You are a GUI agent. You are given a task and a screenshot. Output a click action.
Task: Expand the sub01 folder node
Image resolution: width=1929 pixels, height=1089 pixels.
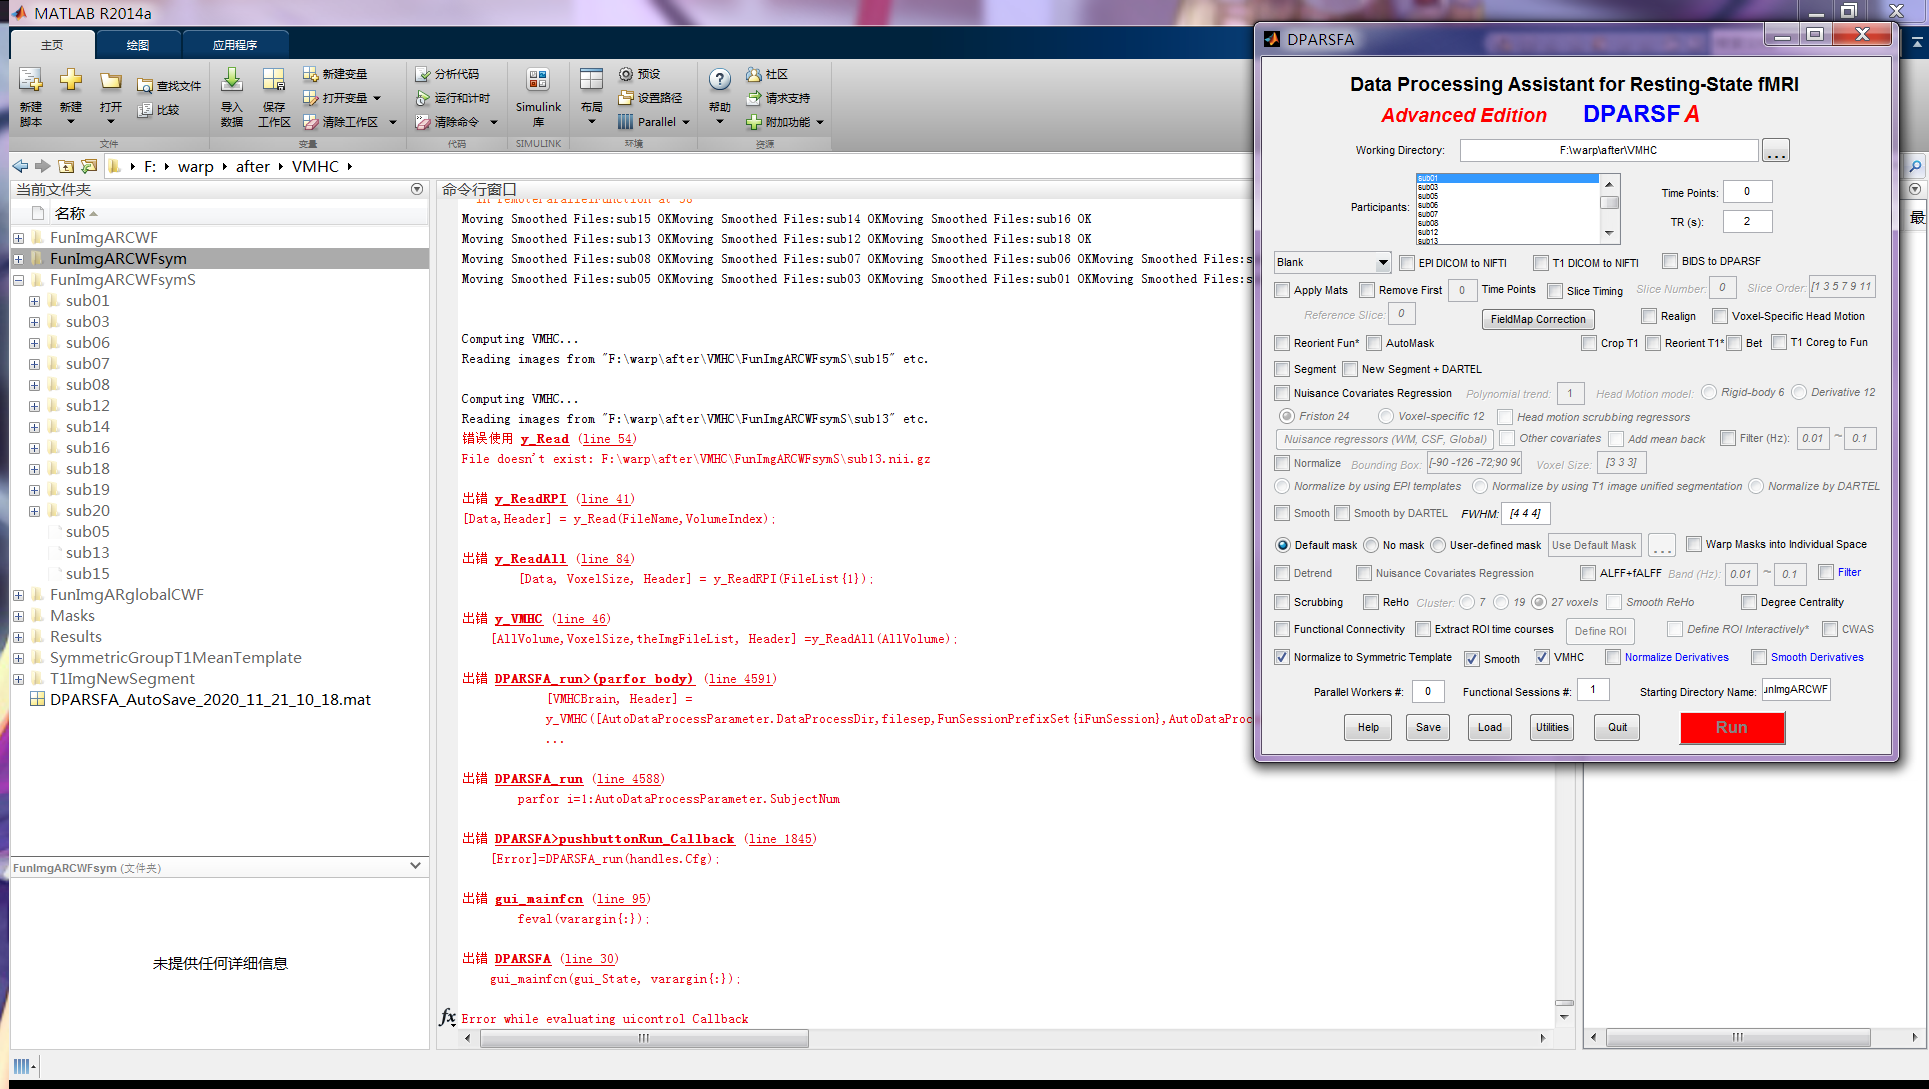pos(34,301)
